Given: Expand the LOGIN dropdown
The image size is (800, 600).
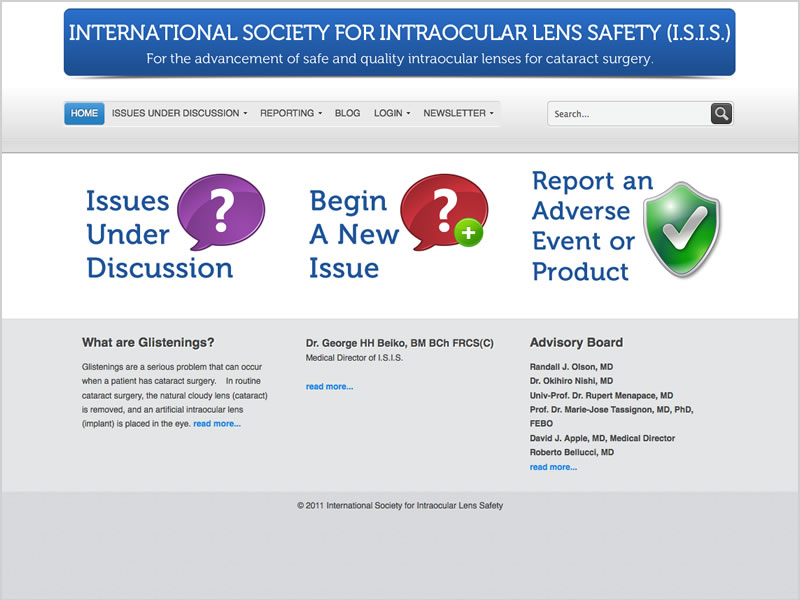Looking at the screenshot, I should 391,113.
